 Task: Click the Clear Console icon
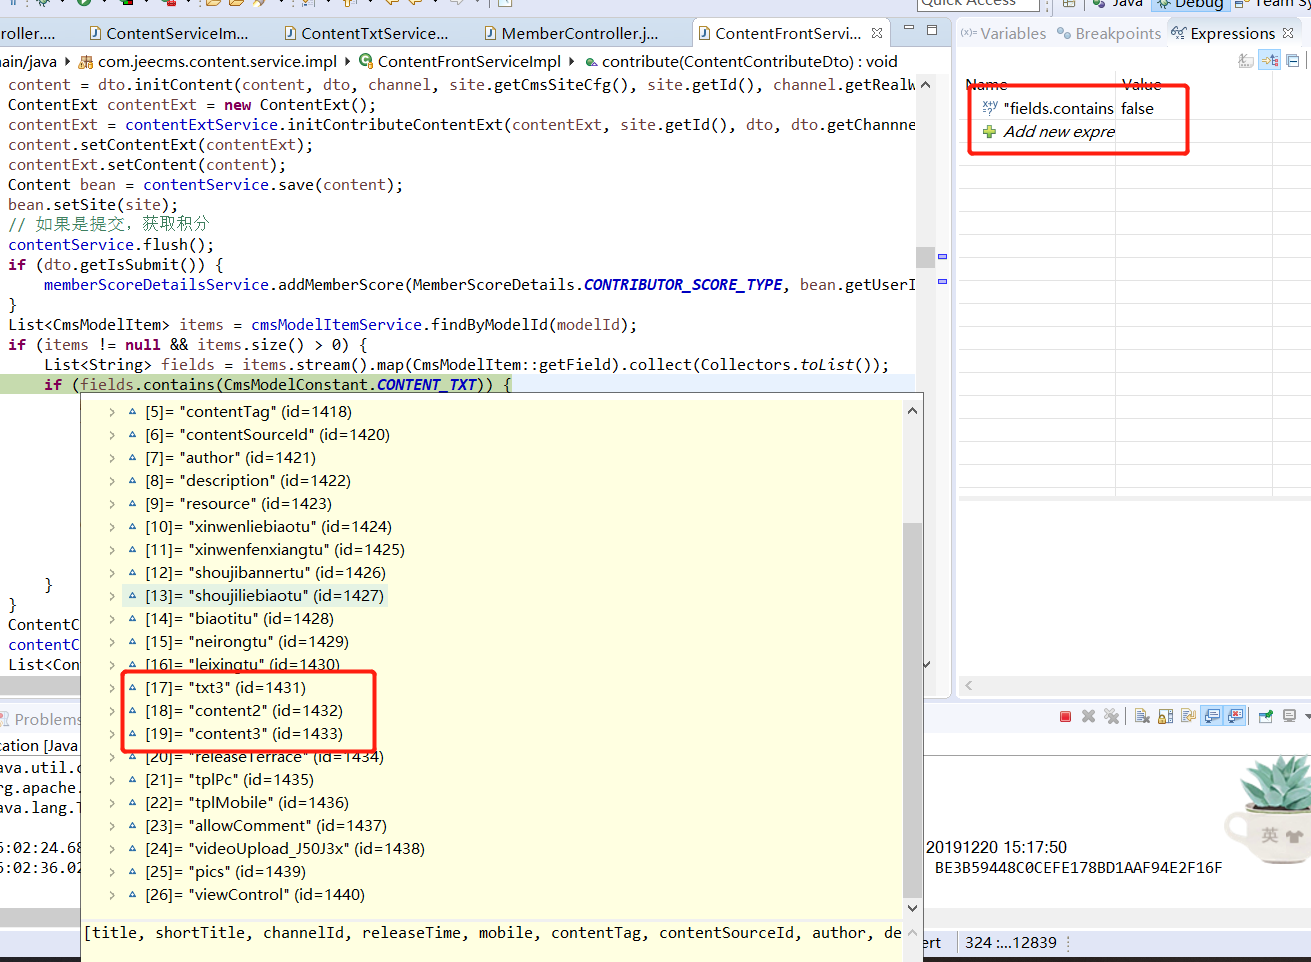point(1142,716)
